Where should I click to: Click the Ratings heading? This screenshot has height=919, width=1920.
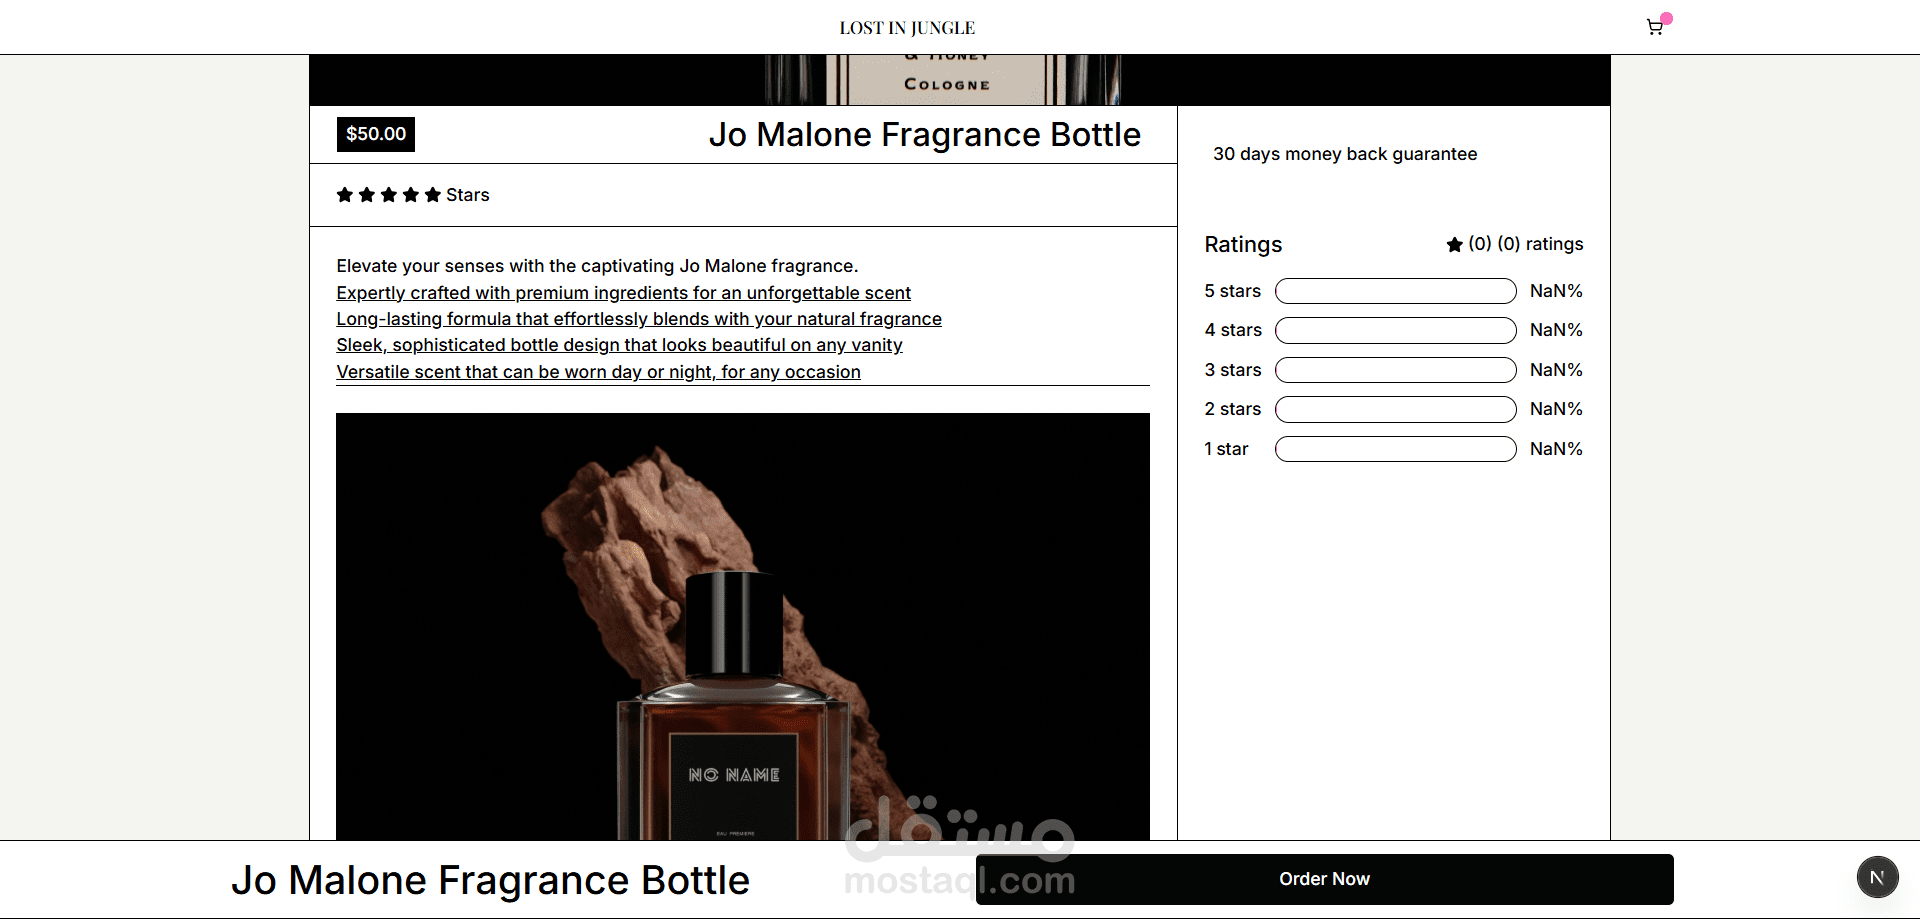1243,244
